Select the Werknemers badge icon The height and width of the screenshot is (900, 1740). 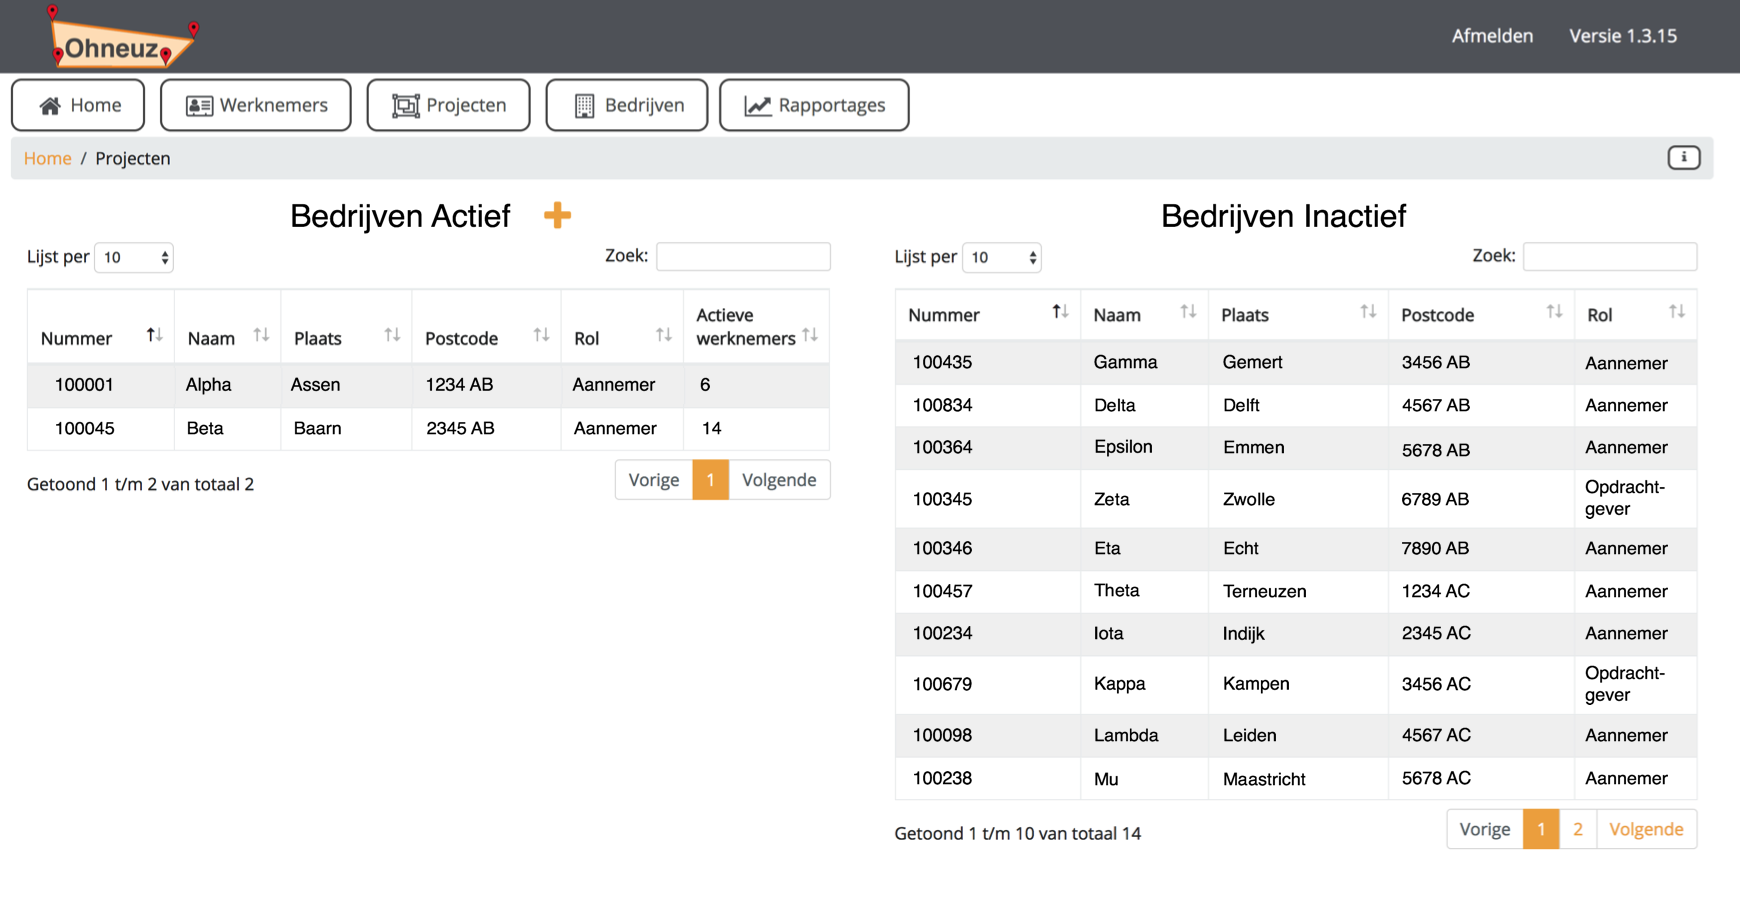pos(198,104)
